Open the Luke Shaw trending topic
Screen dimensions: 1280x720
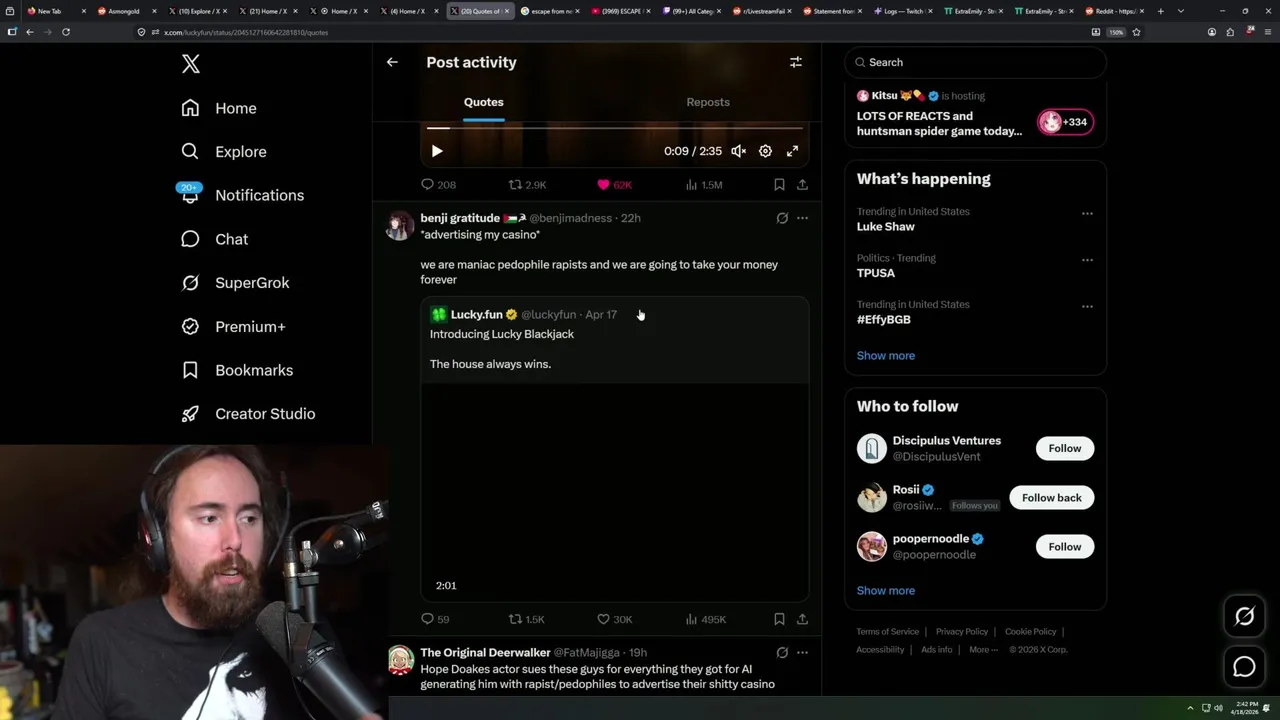coord(886,227)
